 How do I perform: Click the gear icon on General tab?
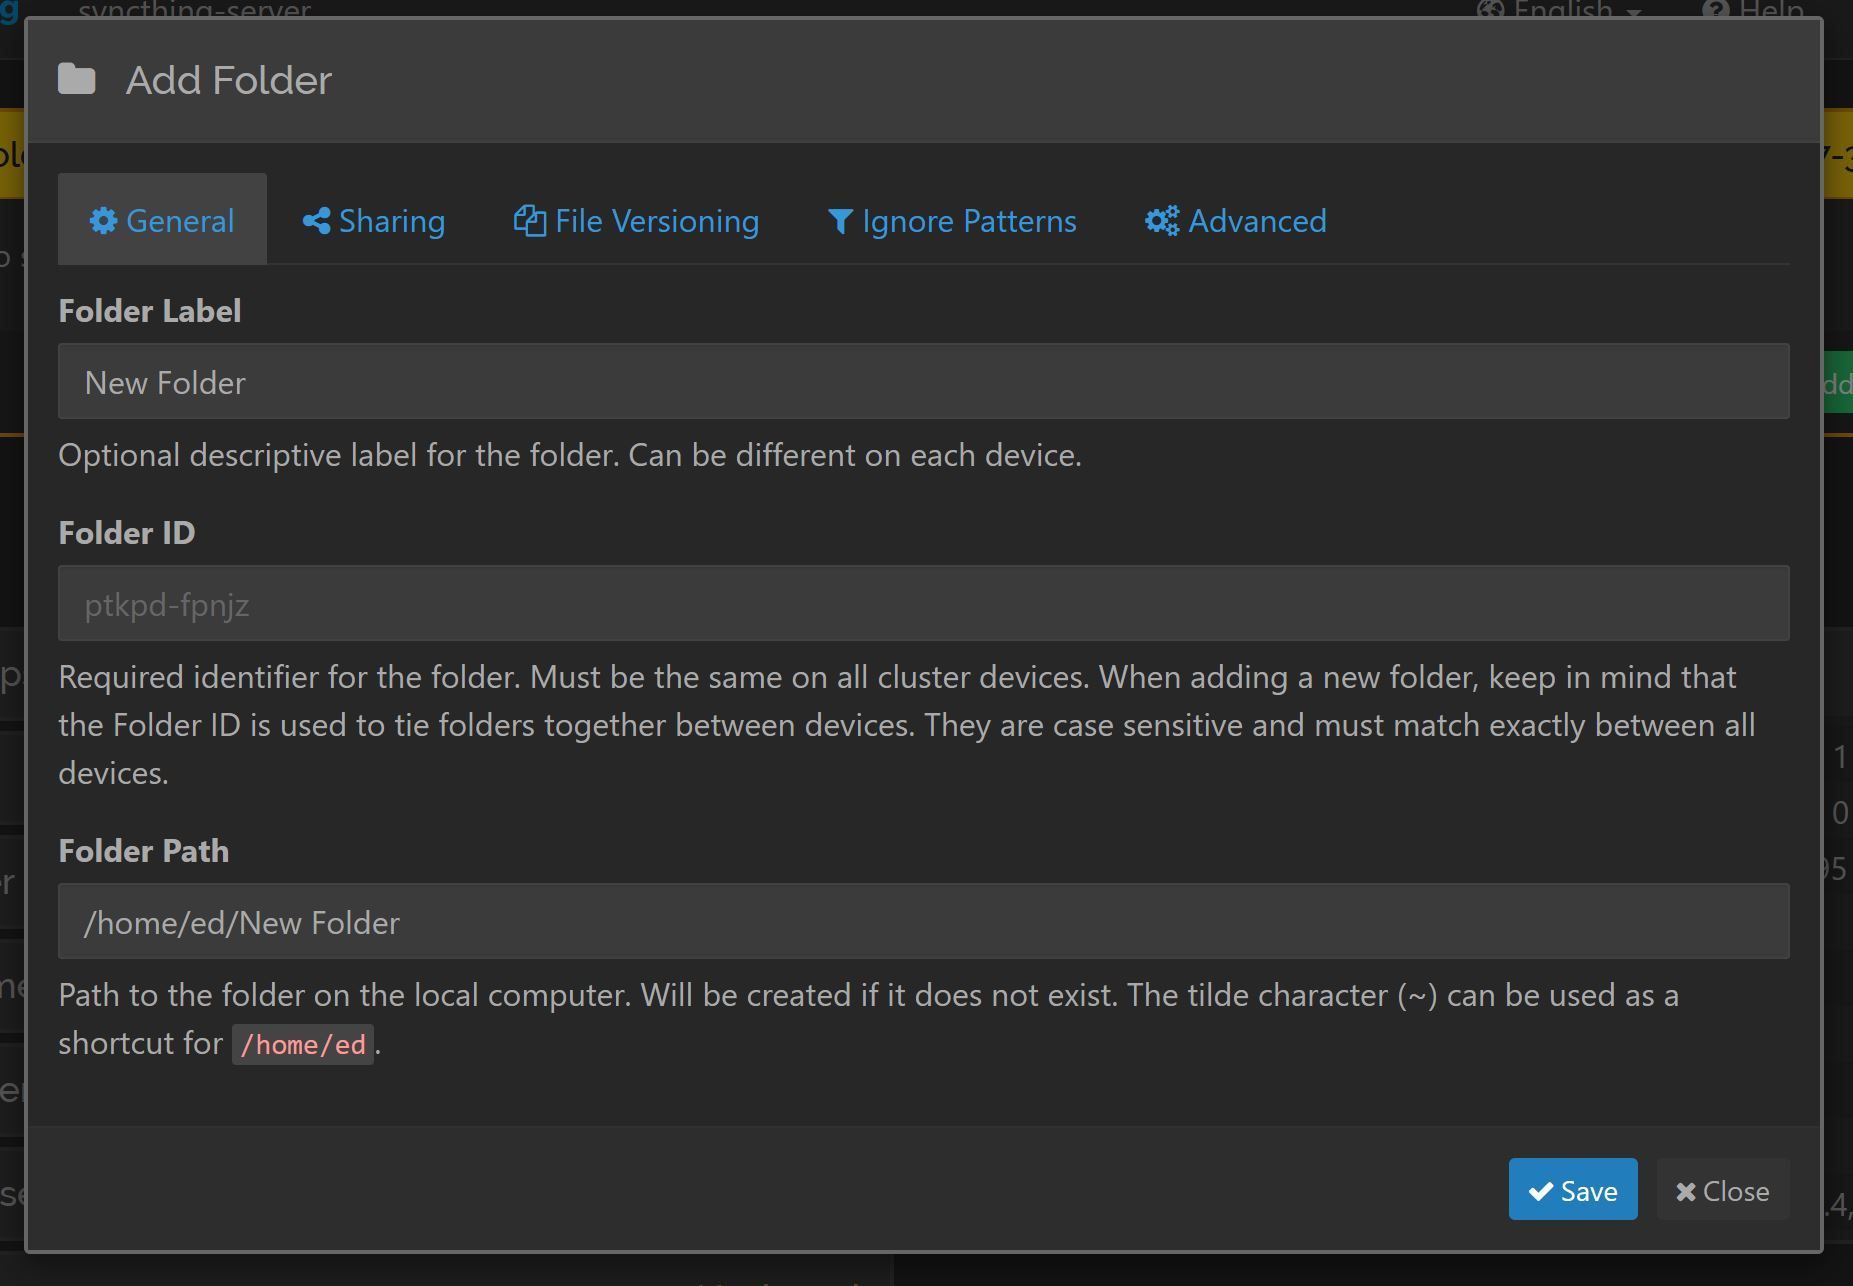104,221
